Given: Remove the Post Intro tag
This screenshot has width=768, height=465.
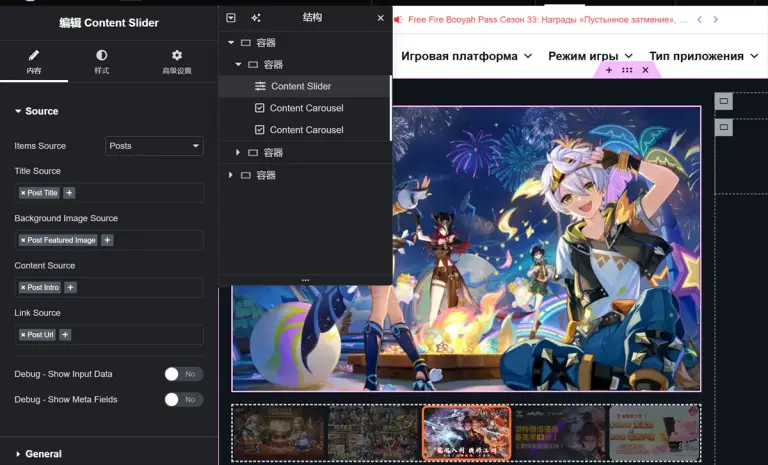Looking at the screenshot, I should [23, 288].
